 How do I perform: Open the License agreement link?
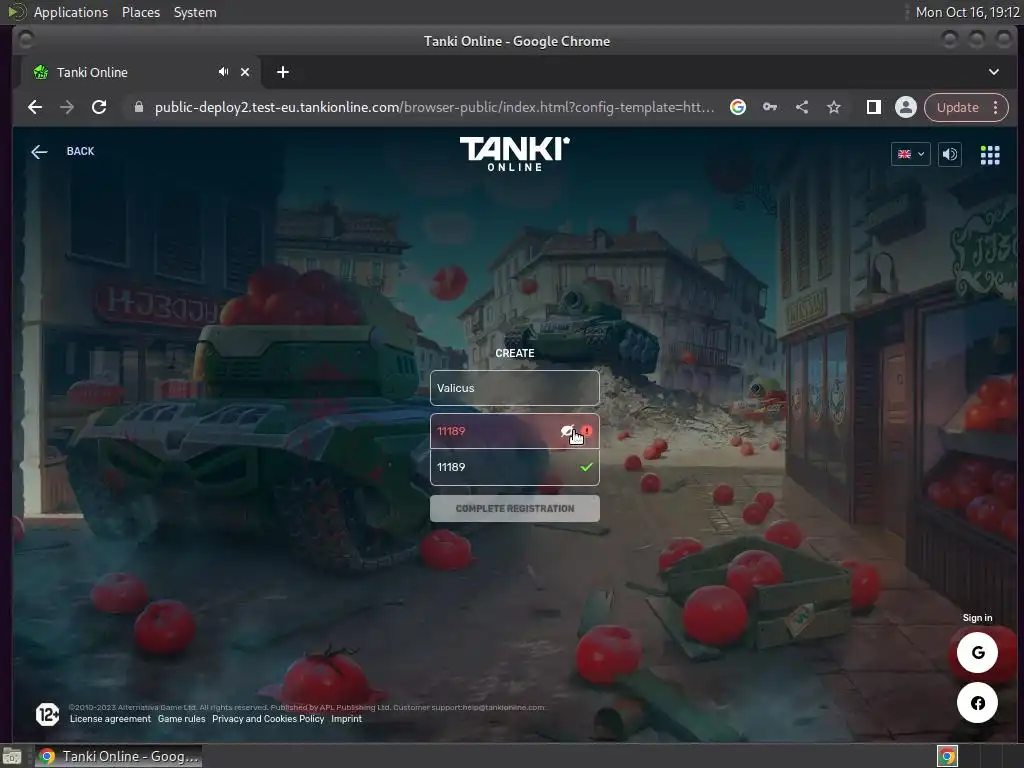coord(110,718)
